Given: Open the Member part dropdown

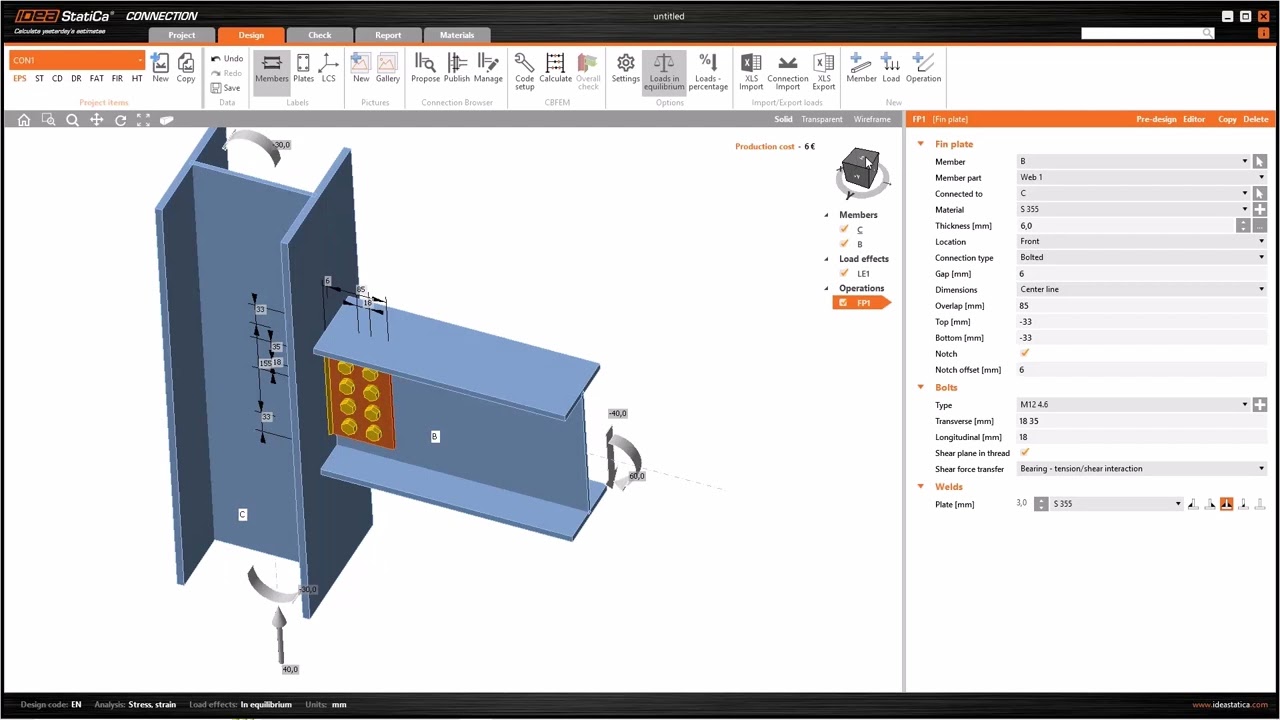Looking at the screenshot, I should pyautogui.click(x=1142, y=177).
